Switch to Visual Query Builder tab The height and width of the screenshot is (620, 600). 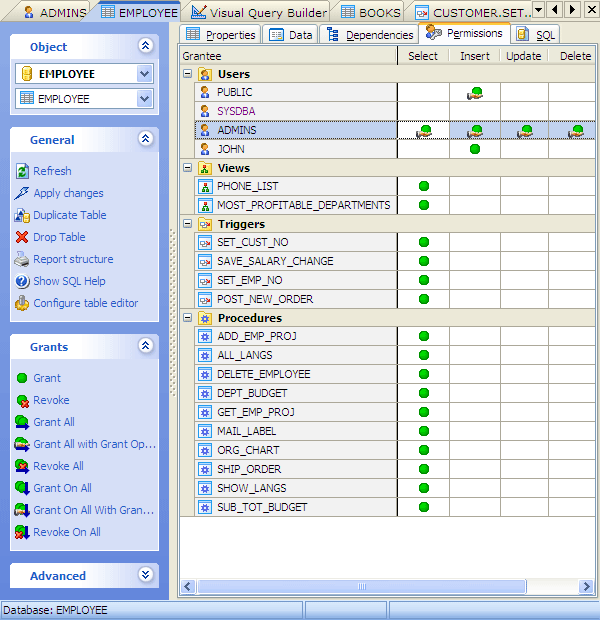(x=259, y=13)
